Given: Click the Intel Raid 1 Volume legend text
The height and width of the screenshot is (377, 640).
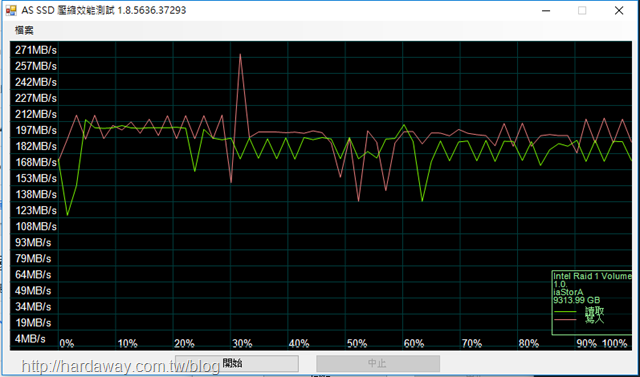Looking at the screenshot, I should pos(593,277).
